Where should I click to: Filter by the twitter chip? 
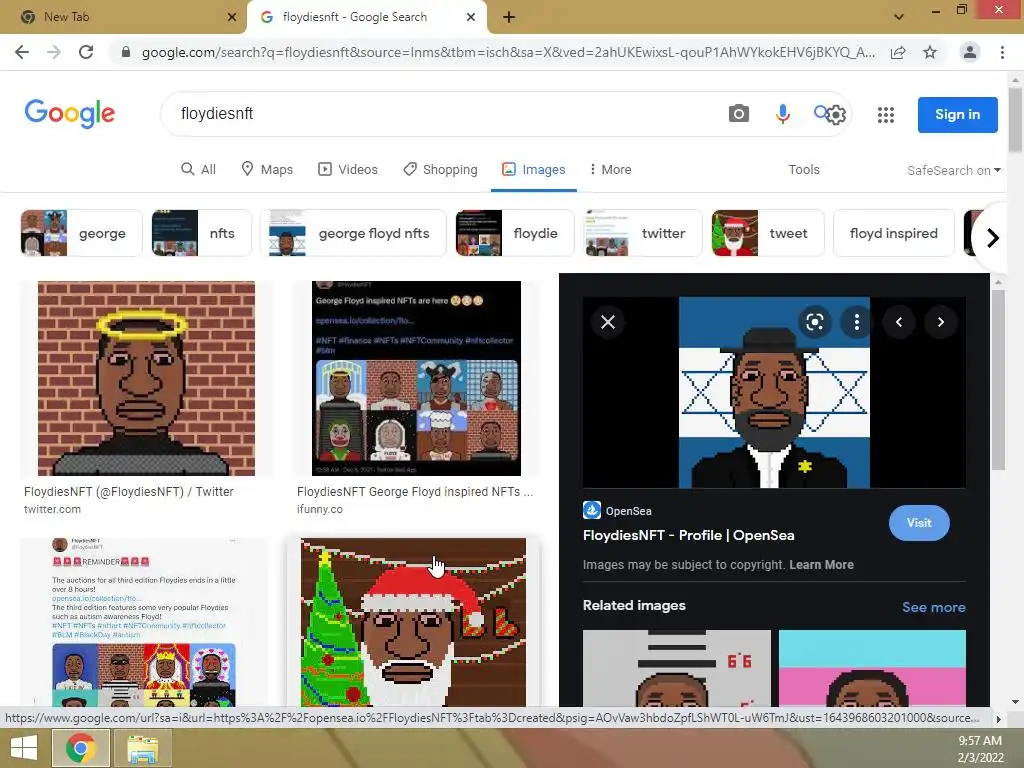click(643, 233)
